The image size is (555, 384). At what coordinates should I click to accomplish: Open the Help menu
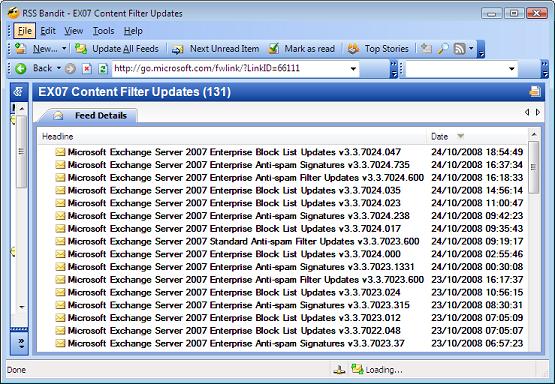133,31
